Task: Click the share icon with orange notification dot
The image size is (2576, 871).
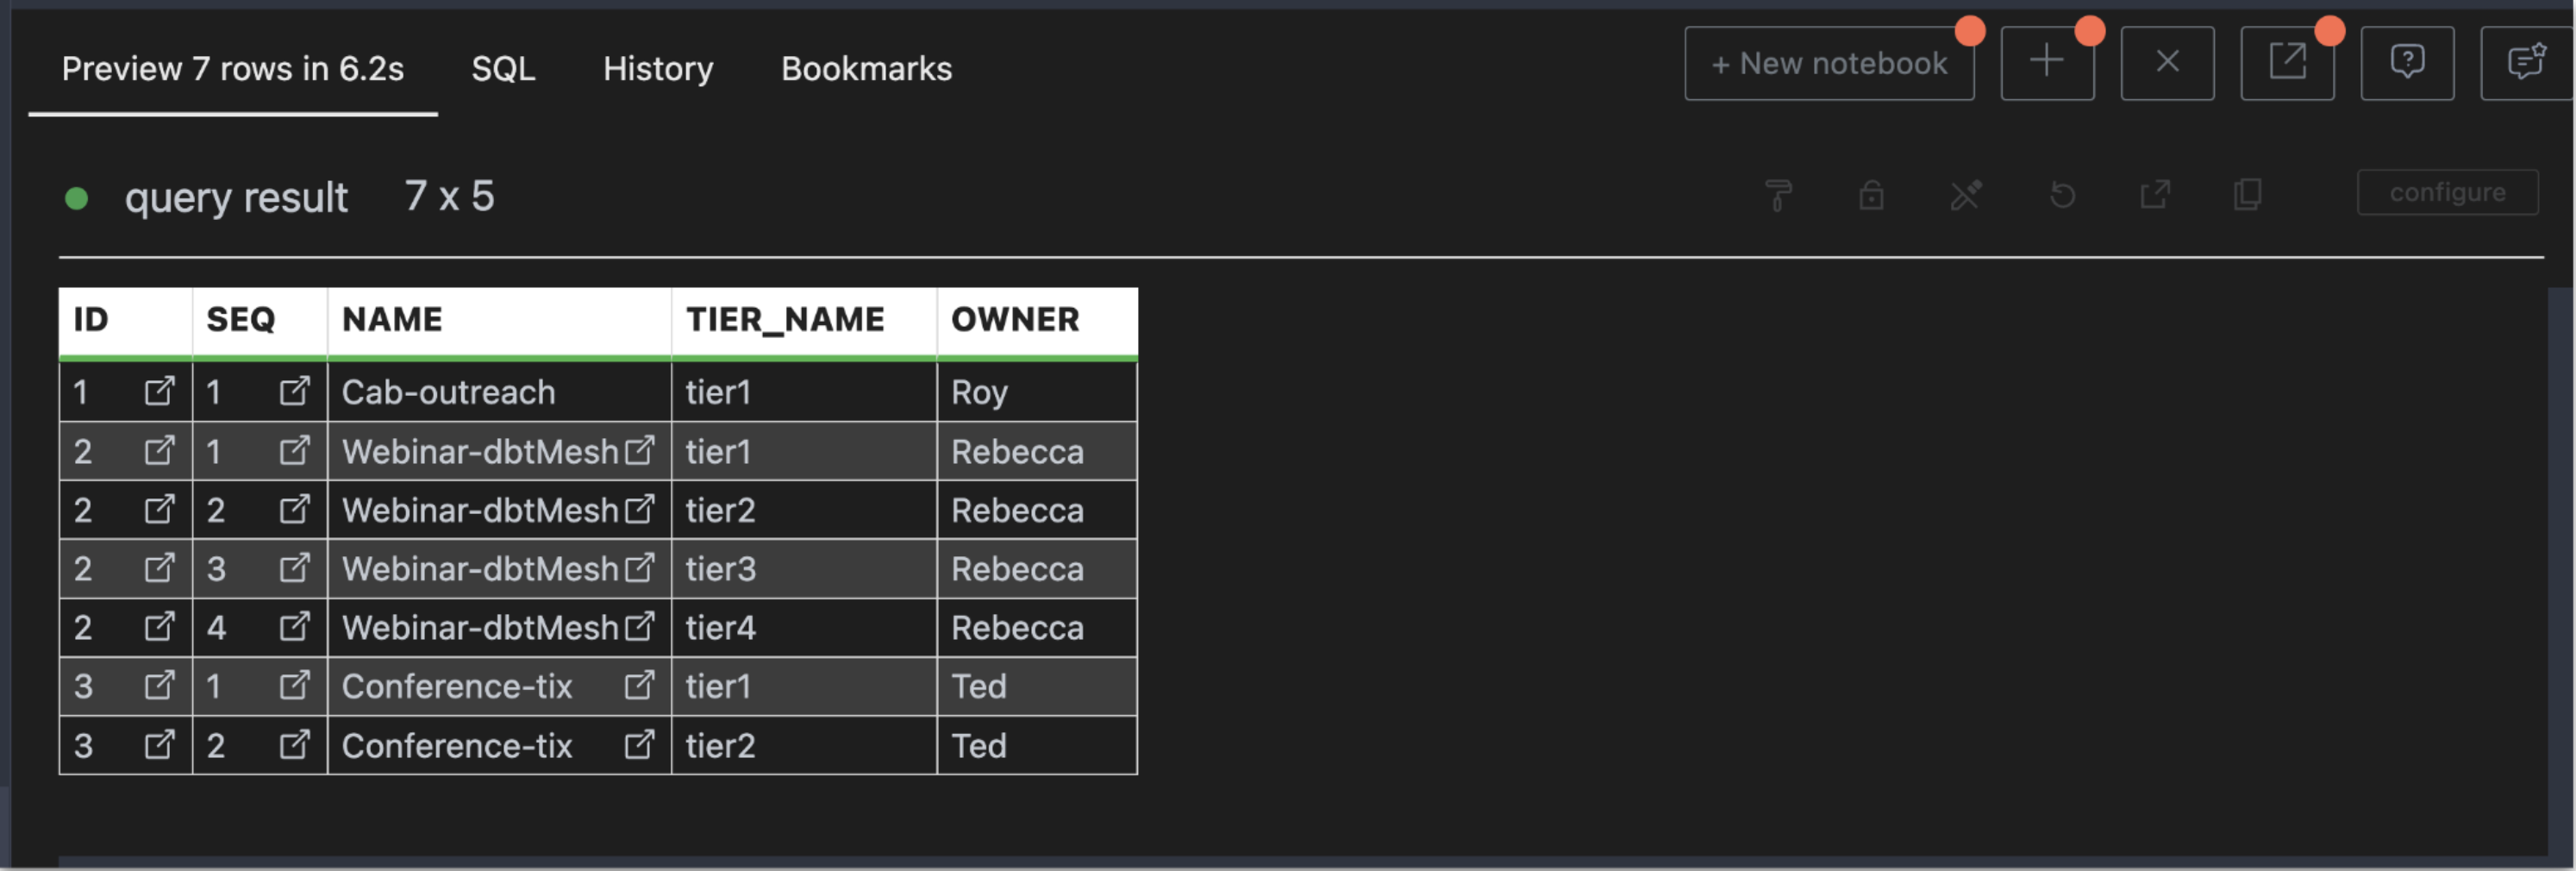Action: [x=2289, y=63]
